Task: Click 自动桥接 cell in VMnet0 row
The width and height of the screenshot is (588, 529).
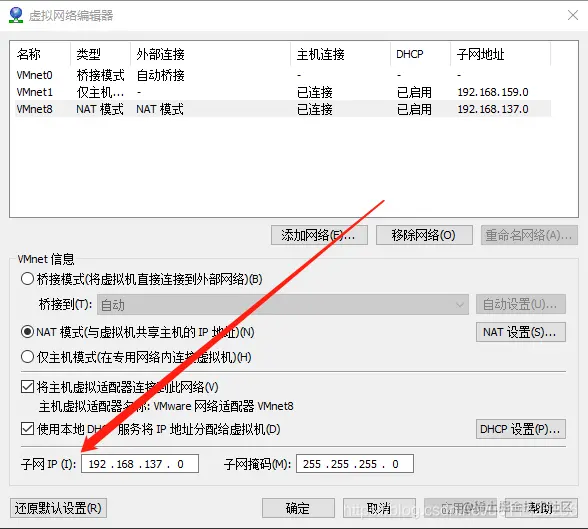Action: (x=160, y=75)
